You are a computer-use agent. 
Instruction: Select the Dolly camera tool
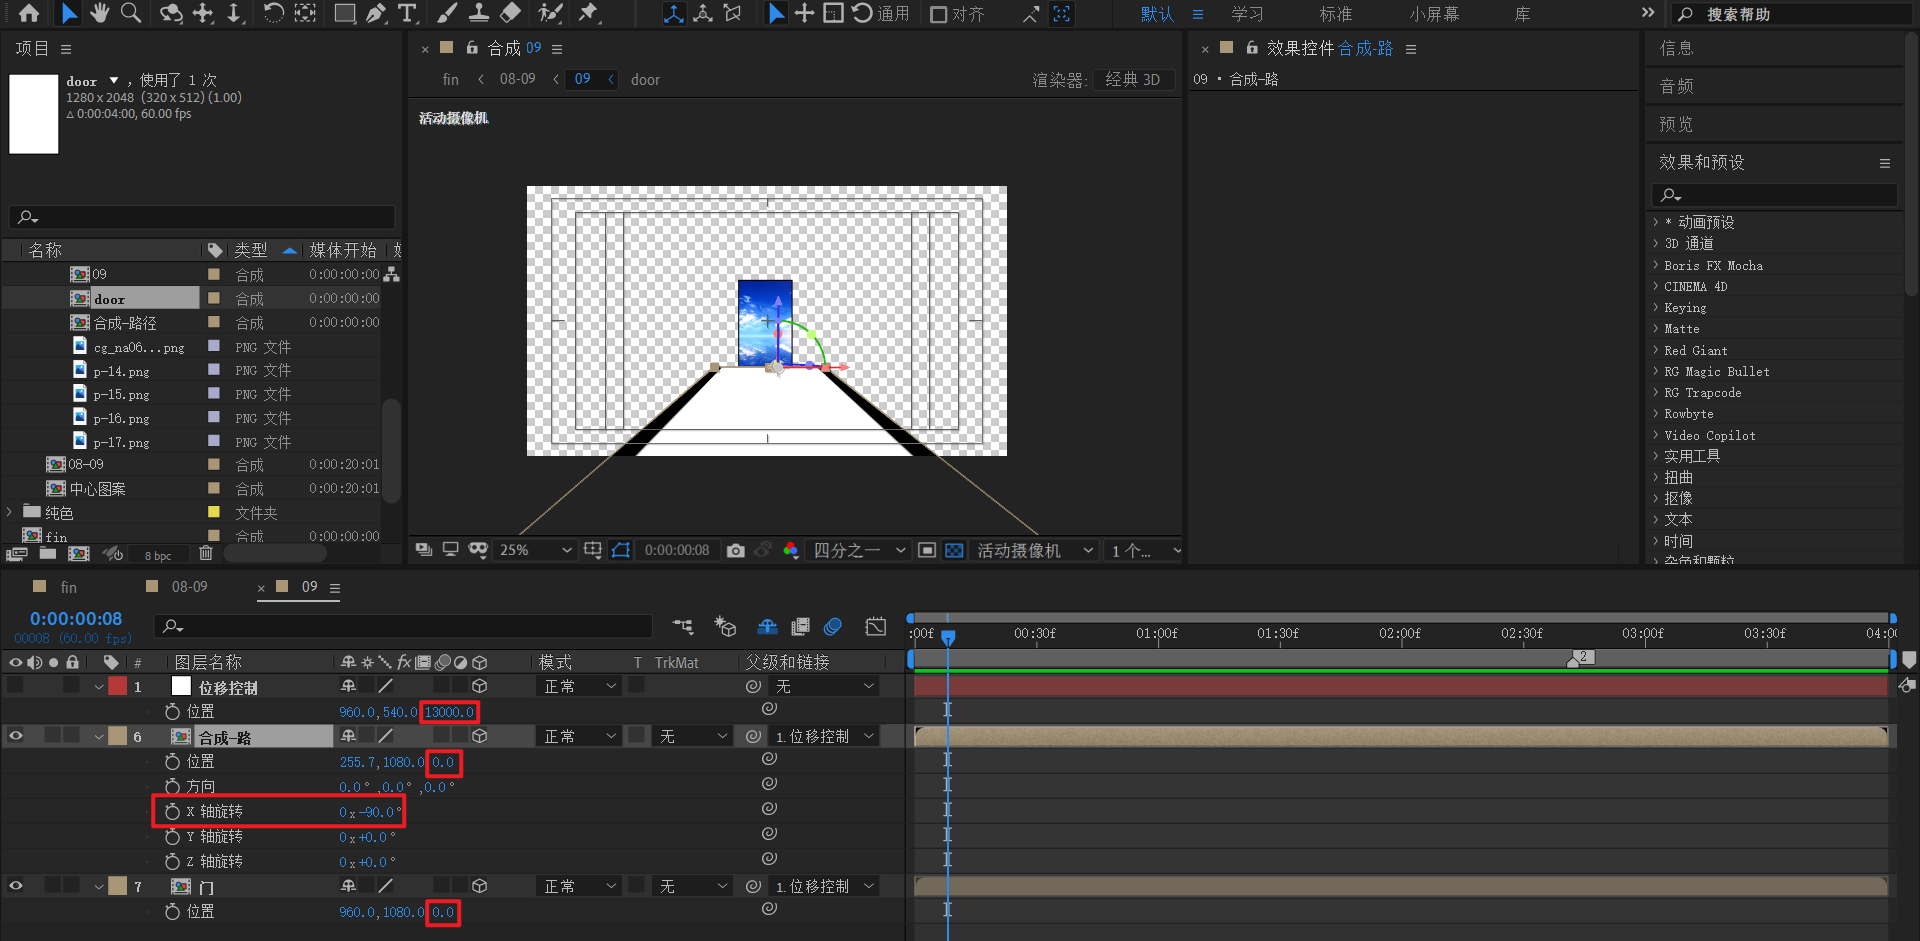tap(234, 13)
